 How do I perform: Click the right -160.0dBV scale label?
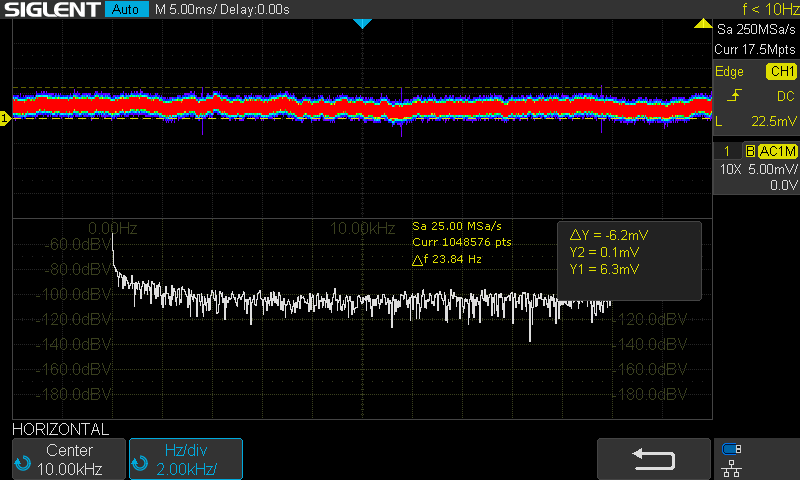(650, 369)
